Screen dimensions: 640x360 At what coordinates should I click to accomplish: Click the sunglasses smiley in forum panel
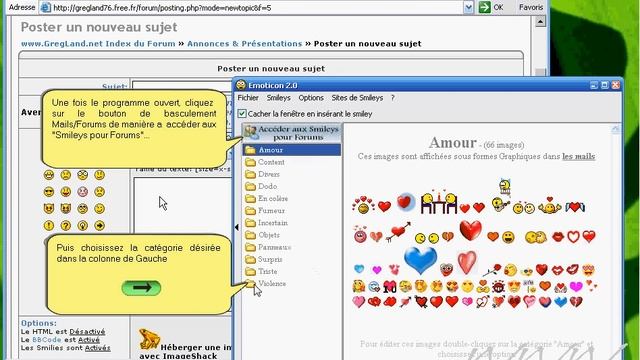coord(49,192)
